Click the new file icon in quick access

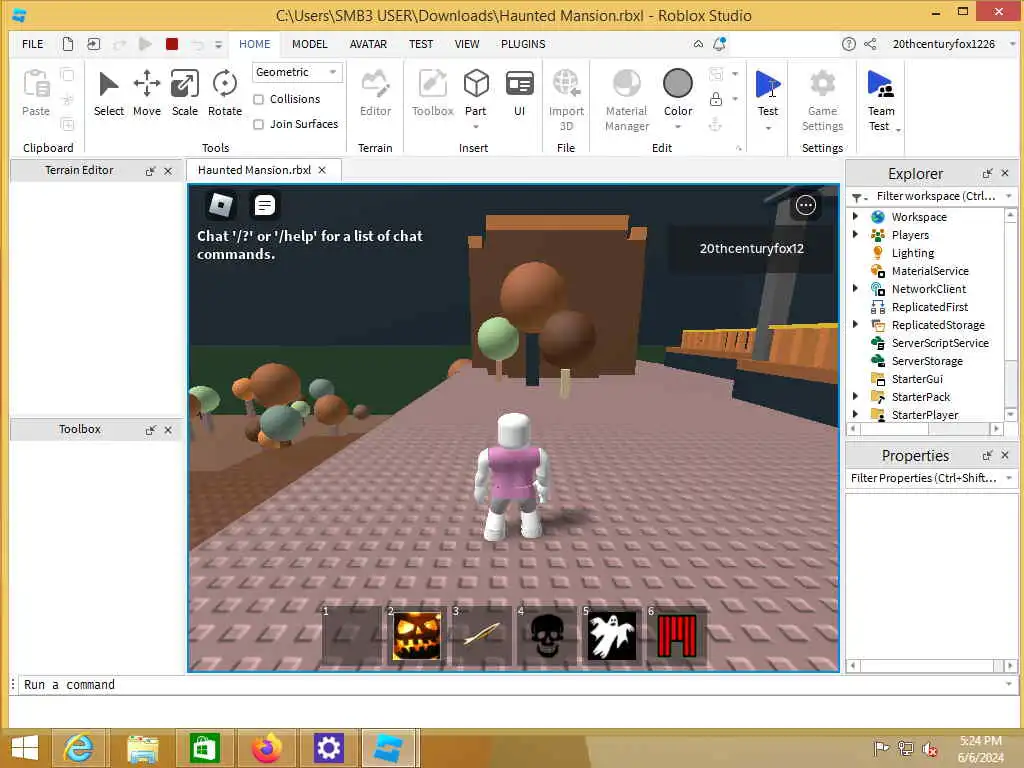click(x=68, y=44)
